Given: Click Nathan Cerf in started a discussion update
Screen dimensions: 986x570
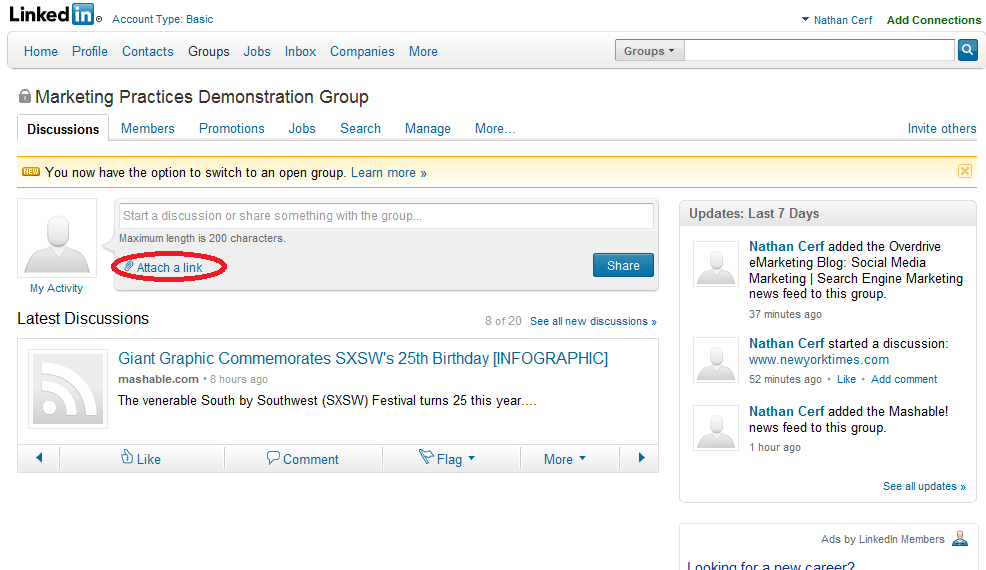Looking at the screenshot, I should click(x=786, y=343).
